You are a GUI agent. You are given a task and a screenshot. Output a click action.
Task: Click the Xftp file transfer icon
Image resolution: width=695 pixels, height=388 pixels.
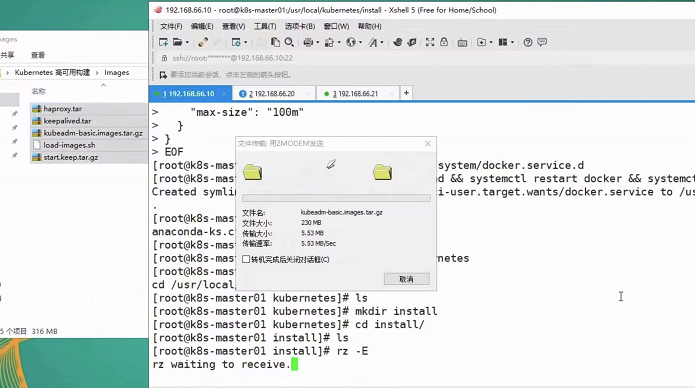412,42
